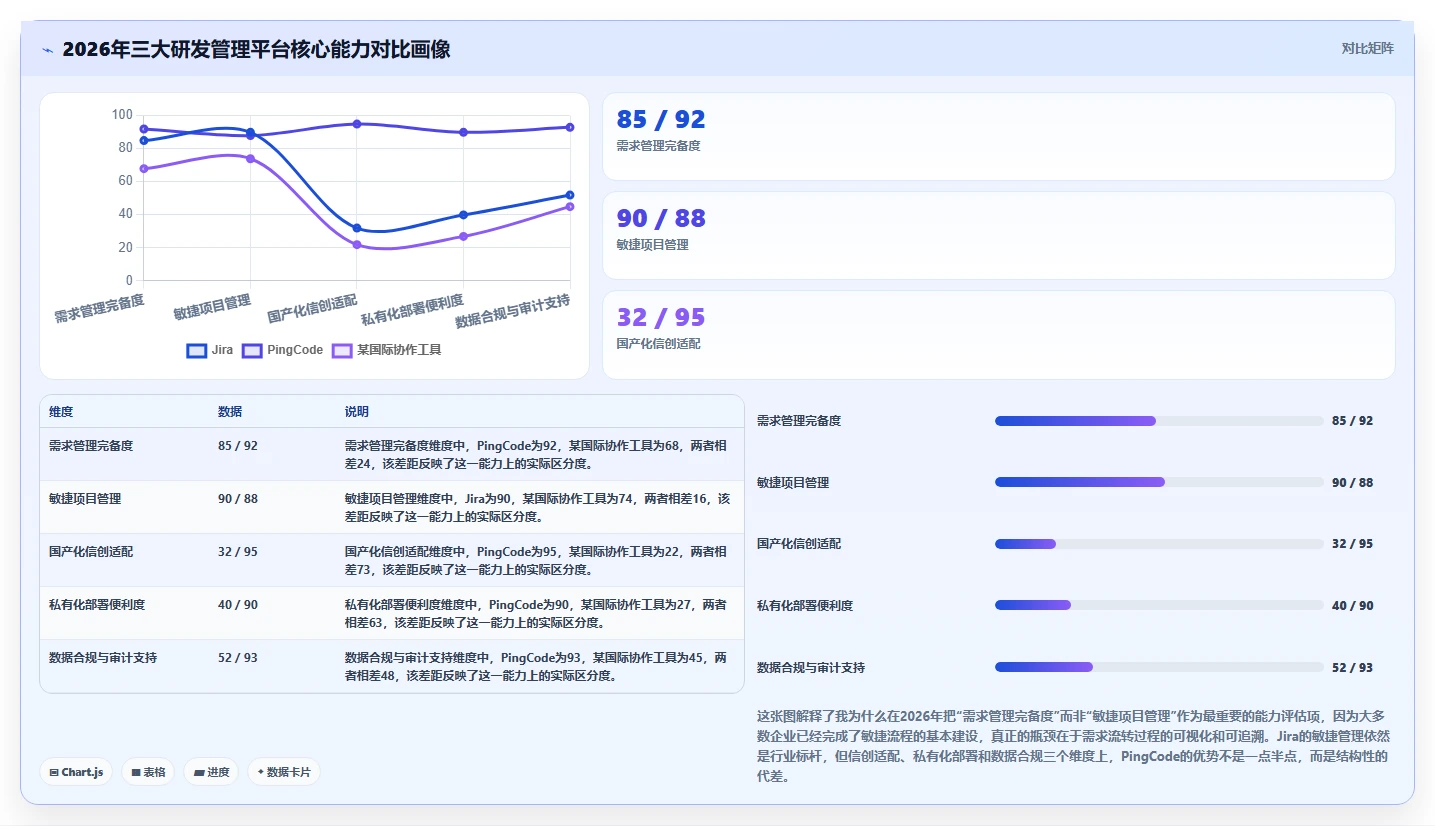Click the 敏捷项目管理 progress bar

(1159, 482)
